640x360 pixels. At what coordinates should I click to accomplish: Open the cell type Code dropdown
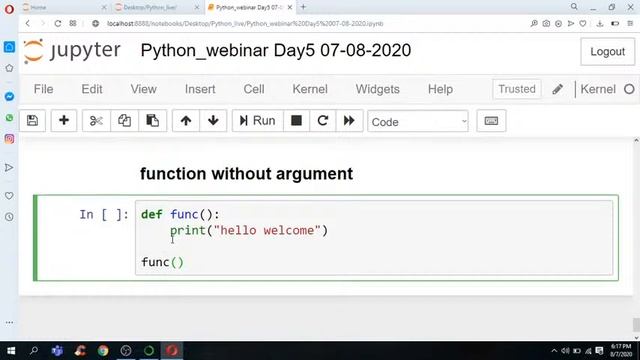[x=418, y=122]
